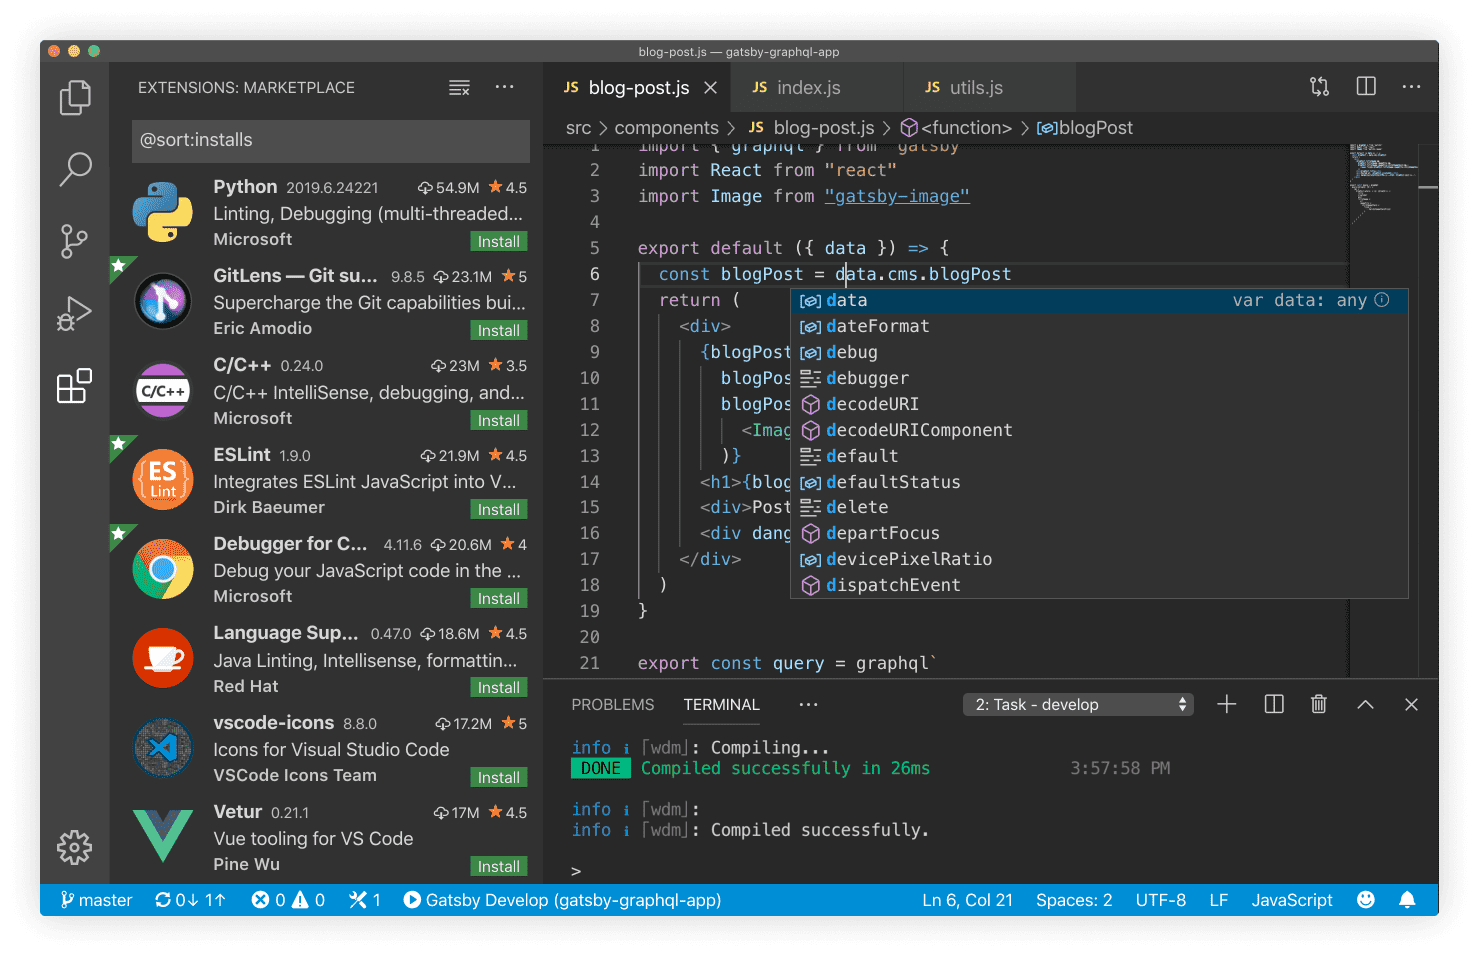Open the JavaScript language mode picker
Viewport: 1479px width, 957px height.
[x=1291, y=900]
